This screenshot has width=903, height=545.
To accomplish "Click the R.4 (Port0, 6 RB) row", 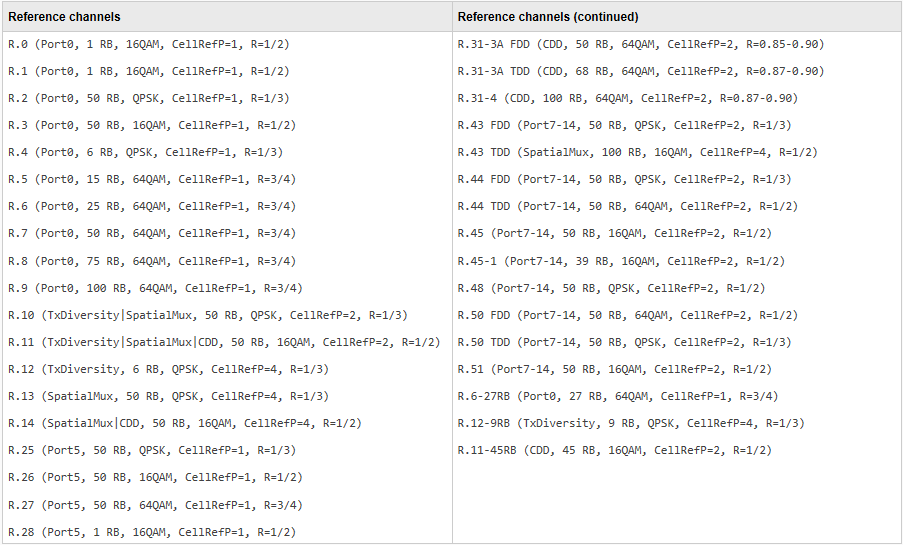I will pyautogui.click(x=144, y=152).
